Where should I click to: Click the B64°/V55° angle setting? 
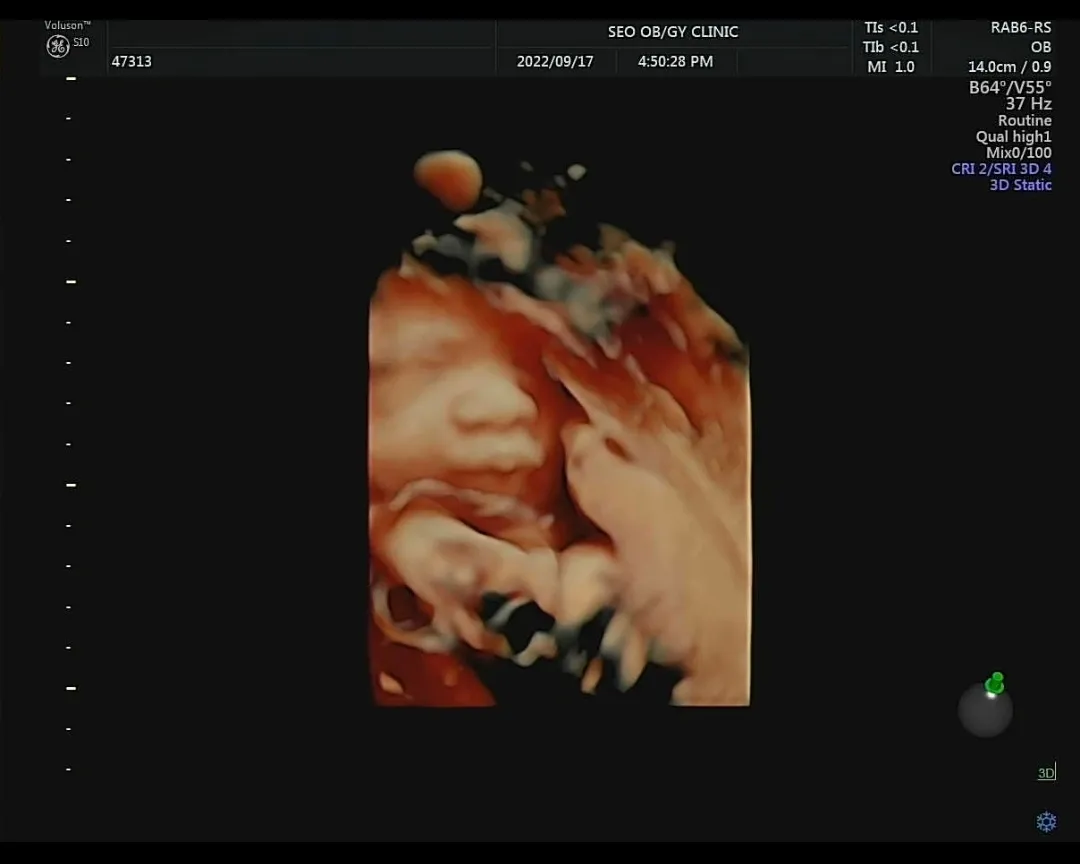coord(1010,88)
